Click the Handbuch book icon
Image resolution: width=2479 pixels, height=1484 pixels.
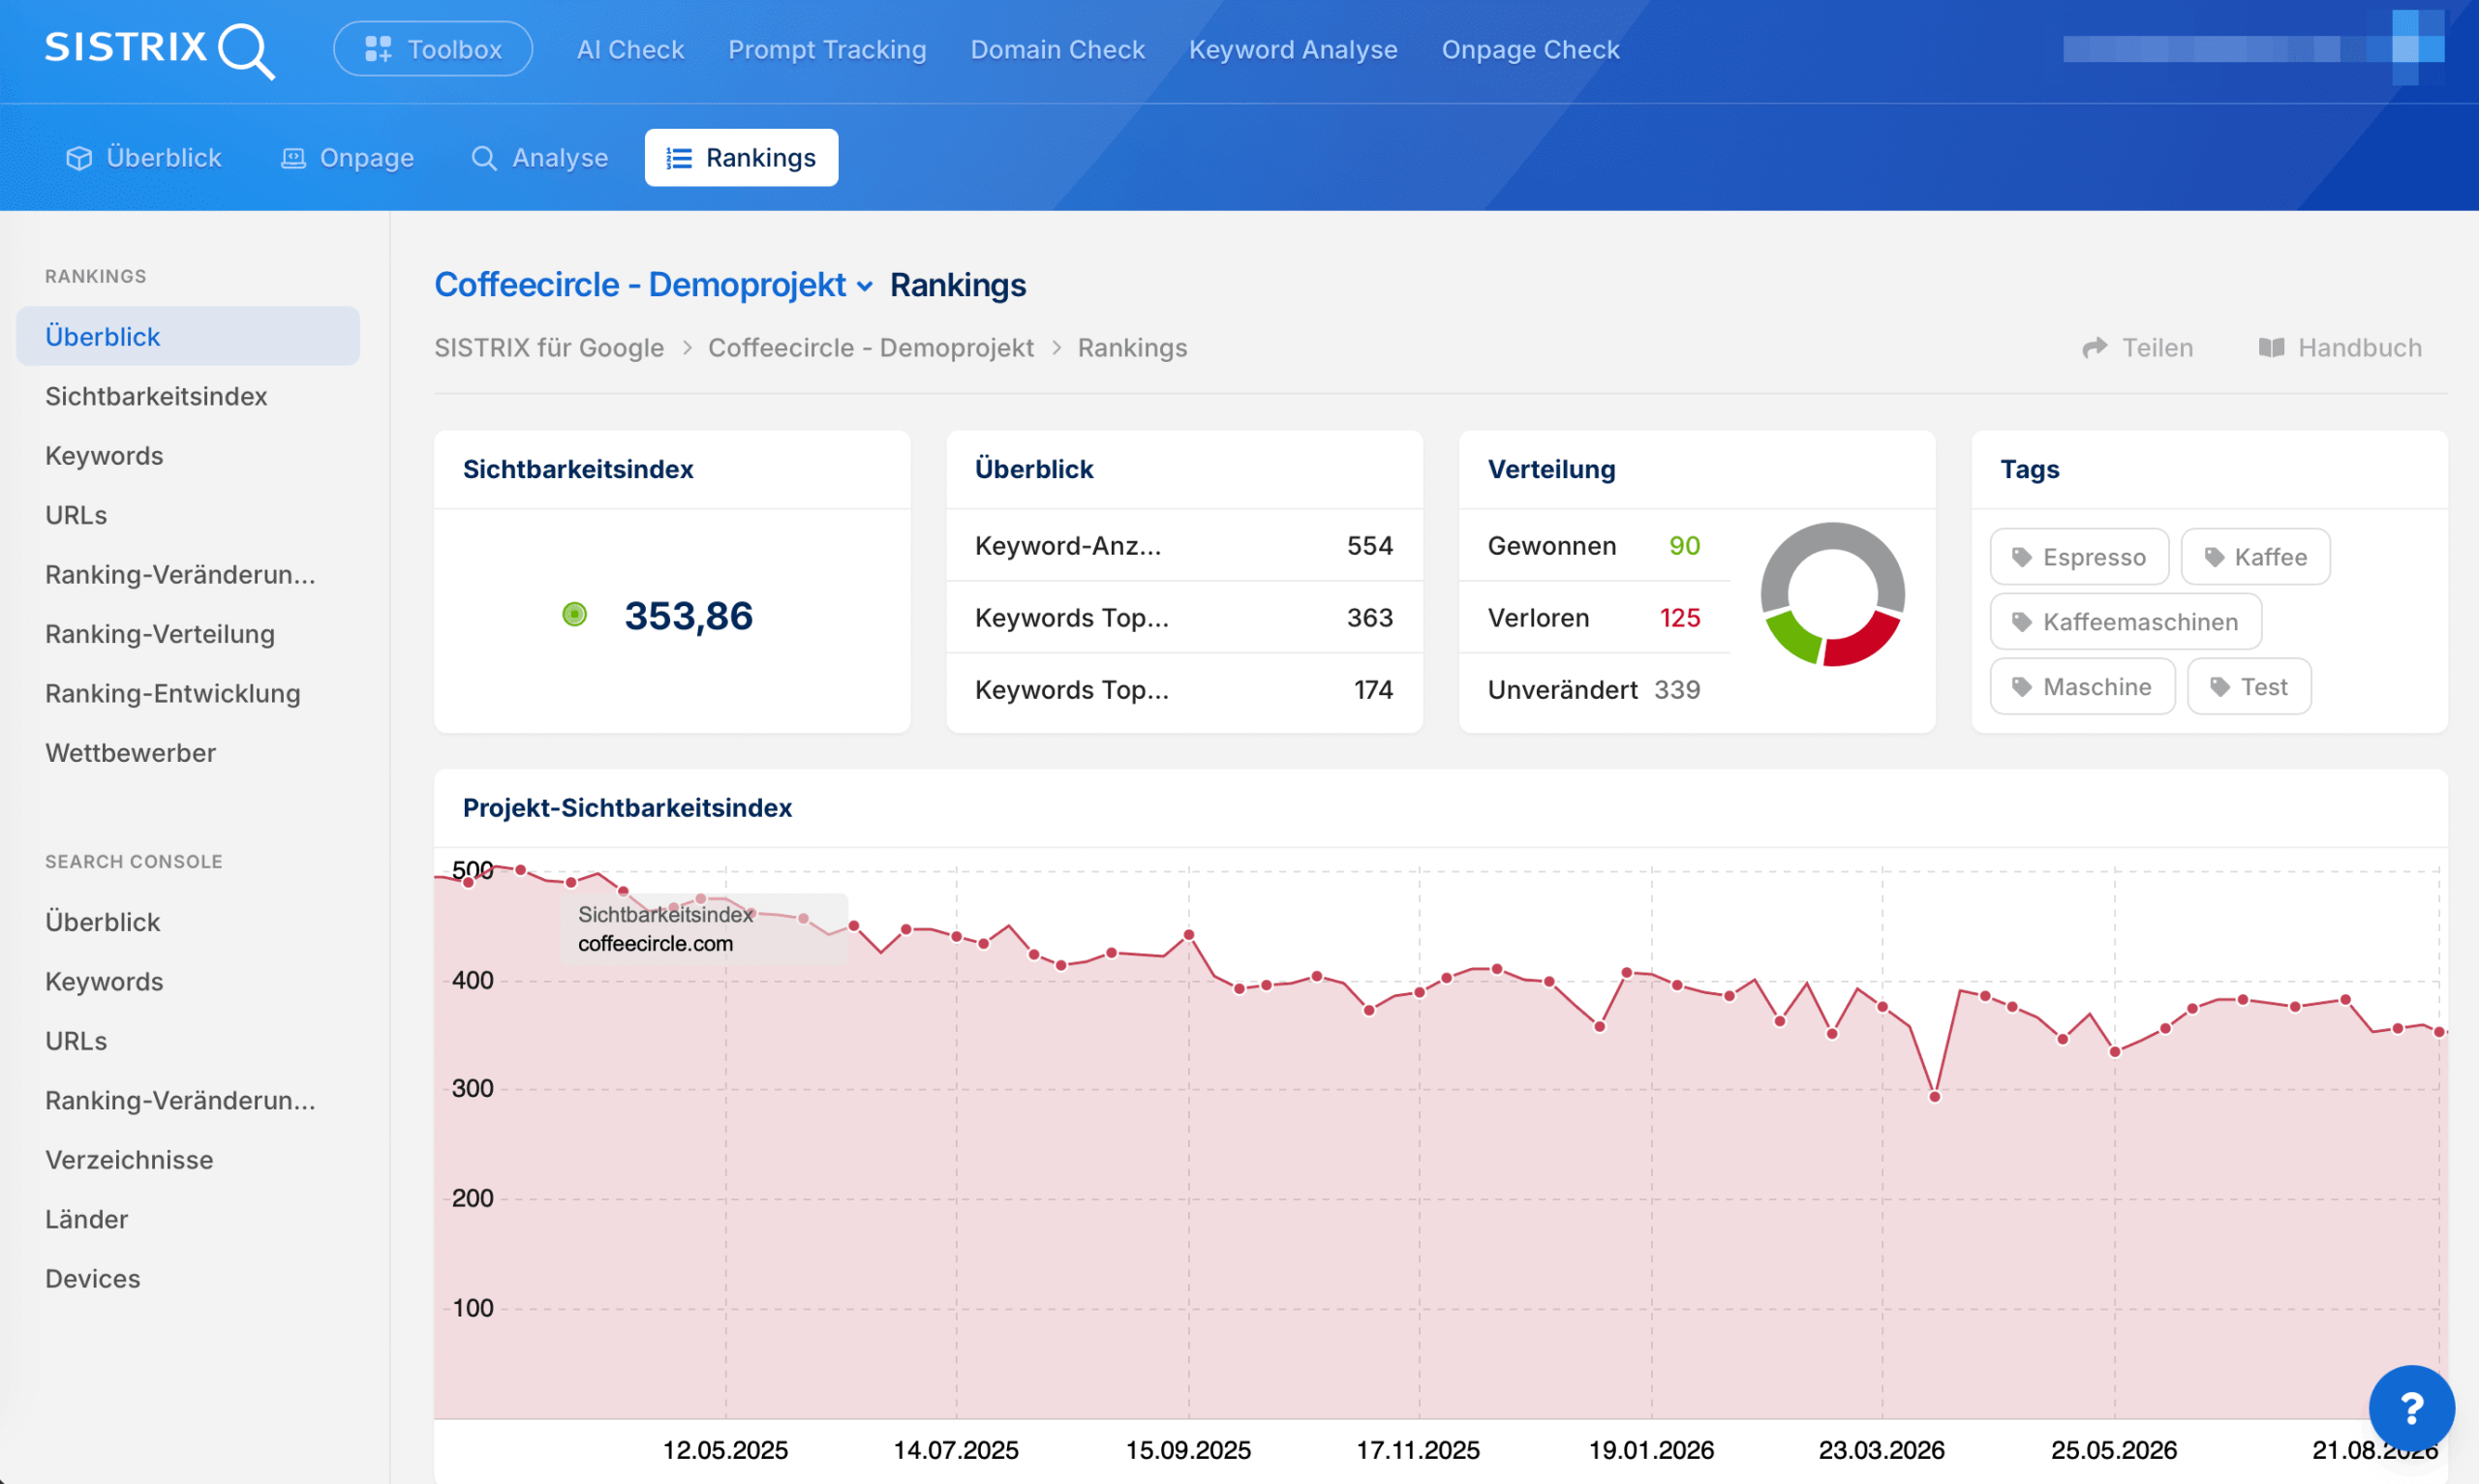2271,348
